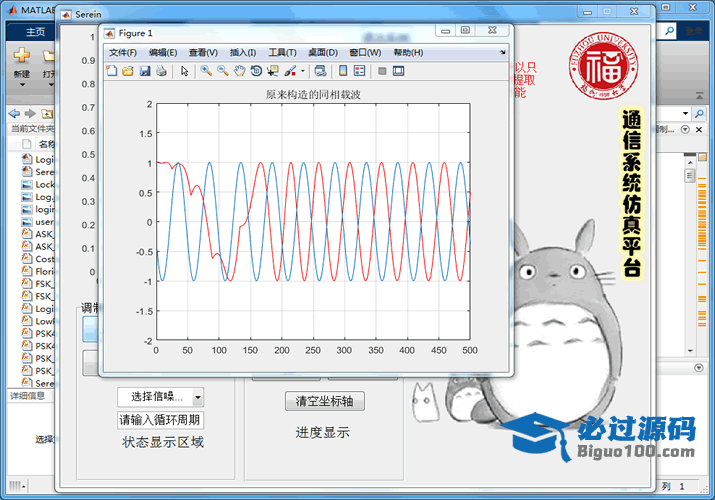Select the user file in file list

click(38, 222)
